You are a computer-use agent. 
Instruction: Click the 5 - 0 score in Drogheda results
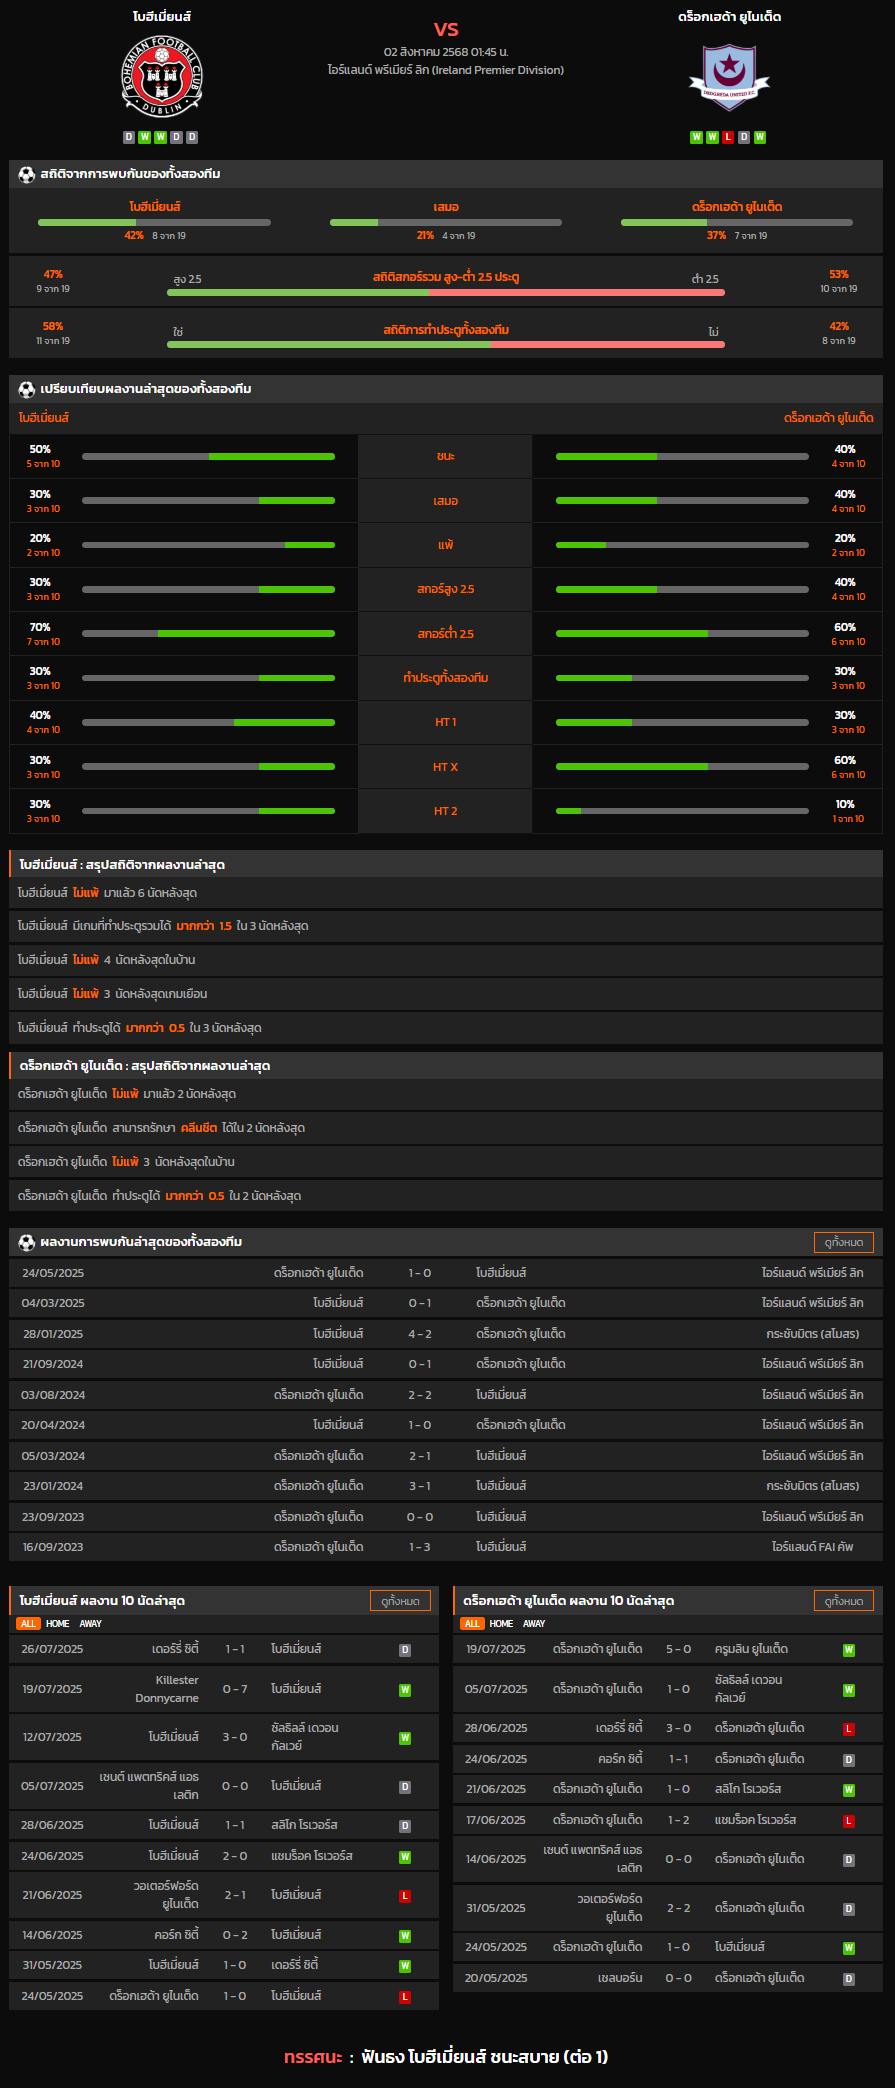click(679, 1649)
